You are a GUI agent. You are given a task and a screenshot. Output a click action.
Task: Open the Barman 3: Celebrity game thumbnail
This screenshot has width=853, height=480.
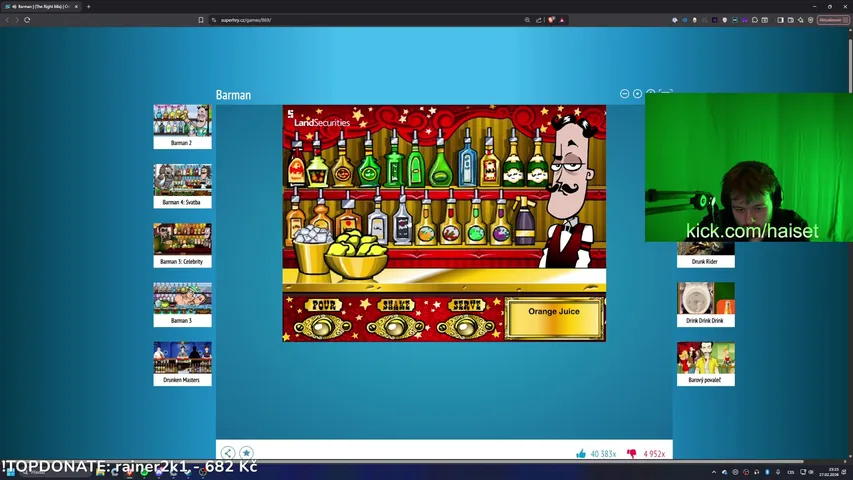pyautogui.click(x=182, y=245)
